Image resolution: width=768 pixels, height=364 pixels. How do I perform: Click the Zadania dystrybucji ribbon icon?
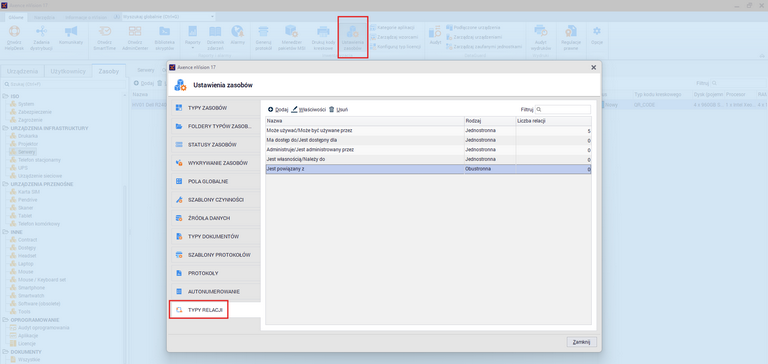tap(41, 38)
